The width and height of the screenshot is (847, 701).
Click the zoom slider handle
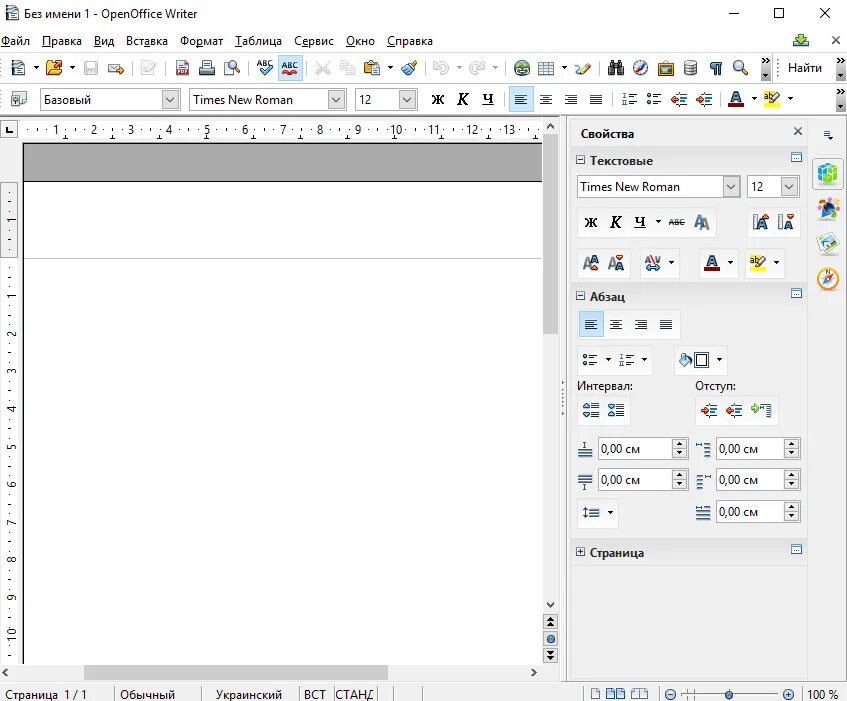(x=729, y=695)
